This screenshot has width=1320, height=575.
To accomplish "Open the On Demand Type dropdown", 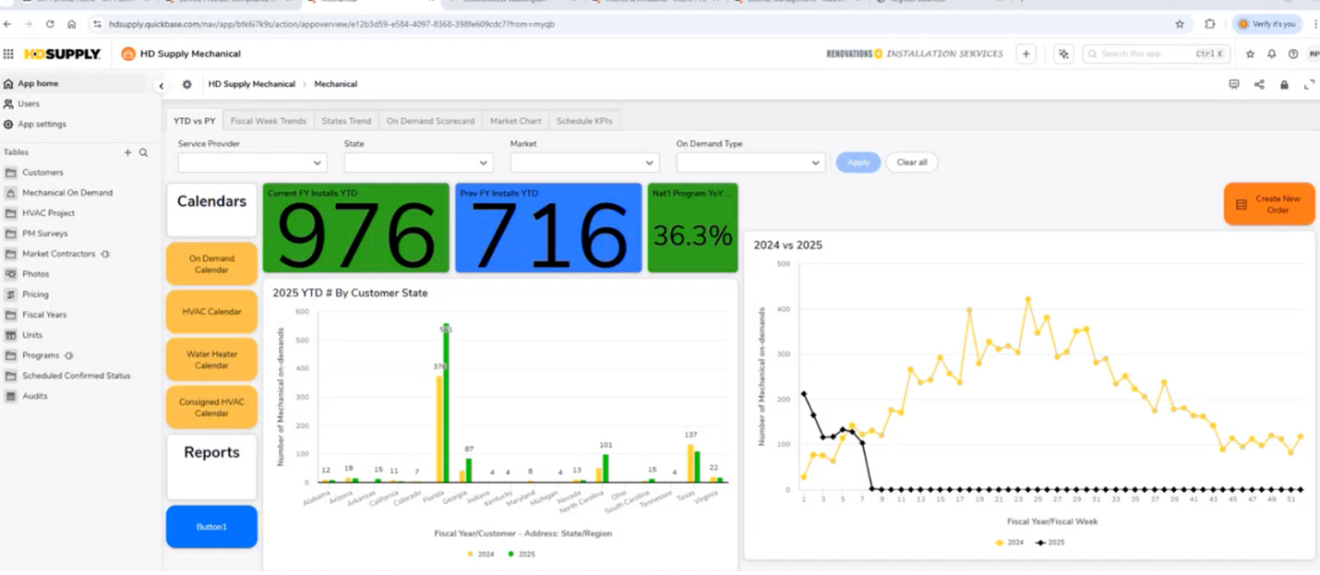I will point(750,163).
